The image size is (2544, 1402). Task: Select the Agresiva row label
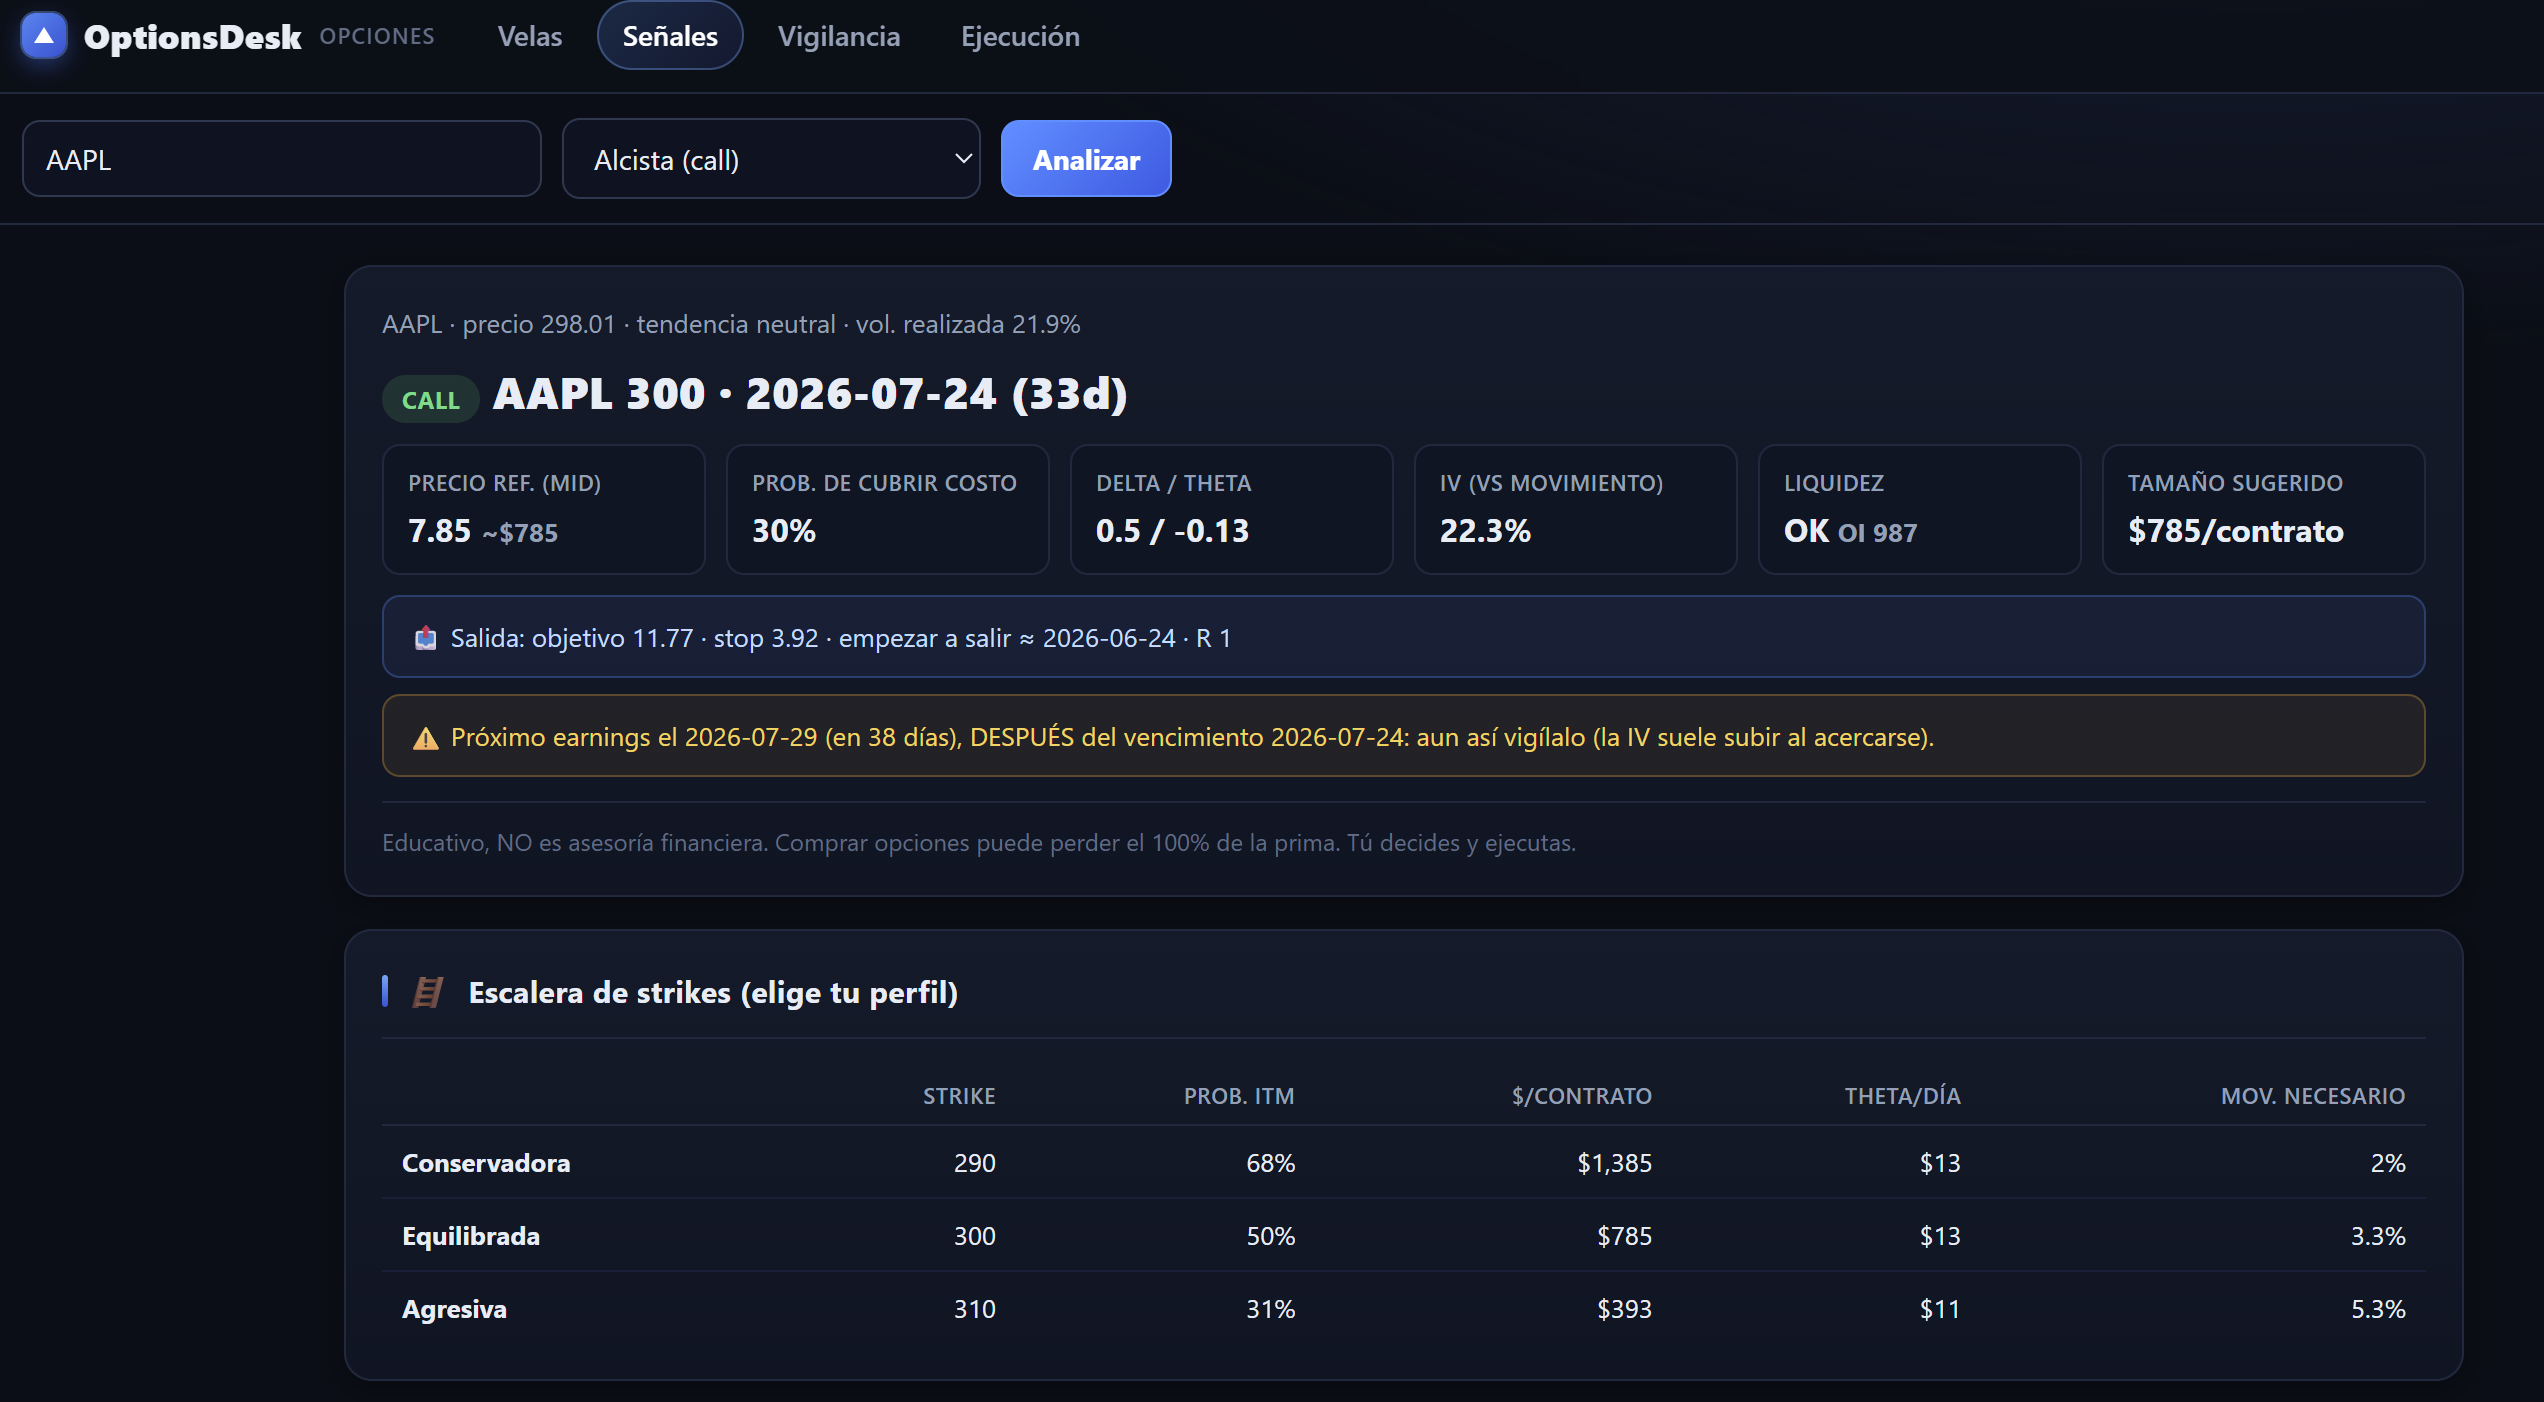[x=454, y=1309]
